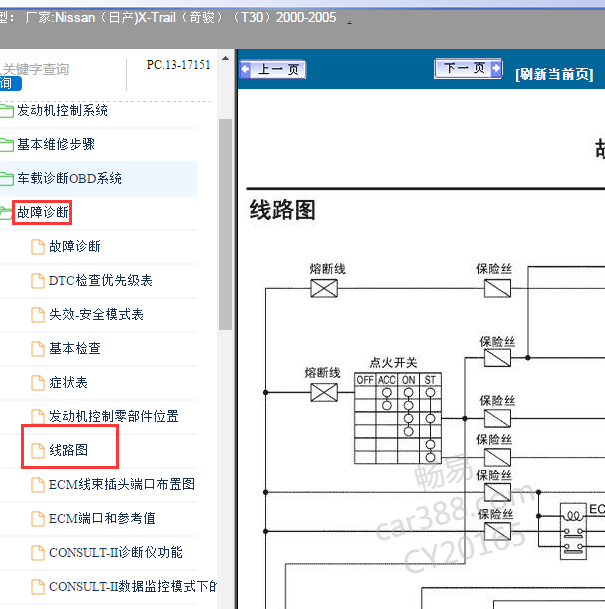Go to next page with 下一页
The height and width of the screenshot is (609, 605).
coord(468,69)
